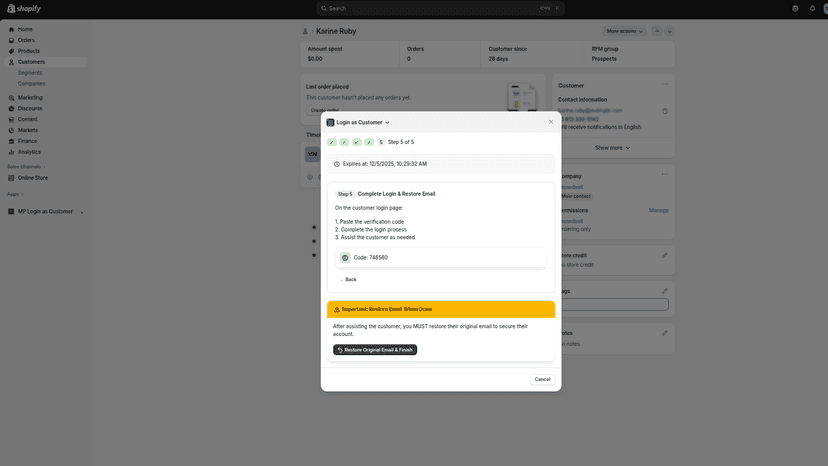Click the Code: 748560 text
Screen dimensions: 828x466
click(x=371, y=258)
